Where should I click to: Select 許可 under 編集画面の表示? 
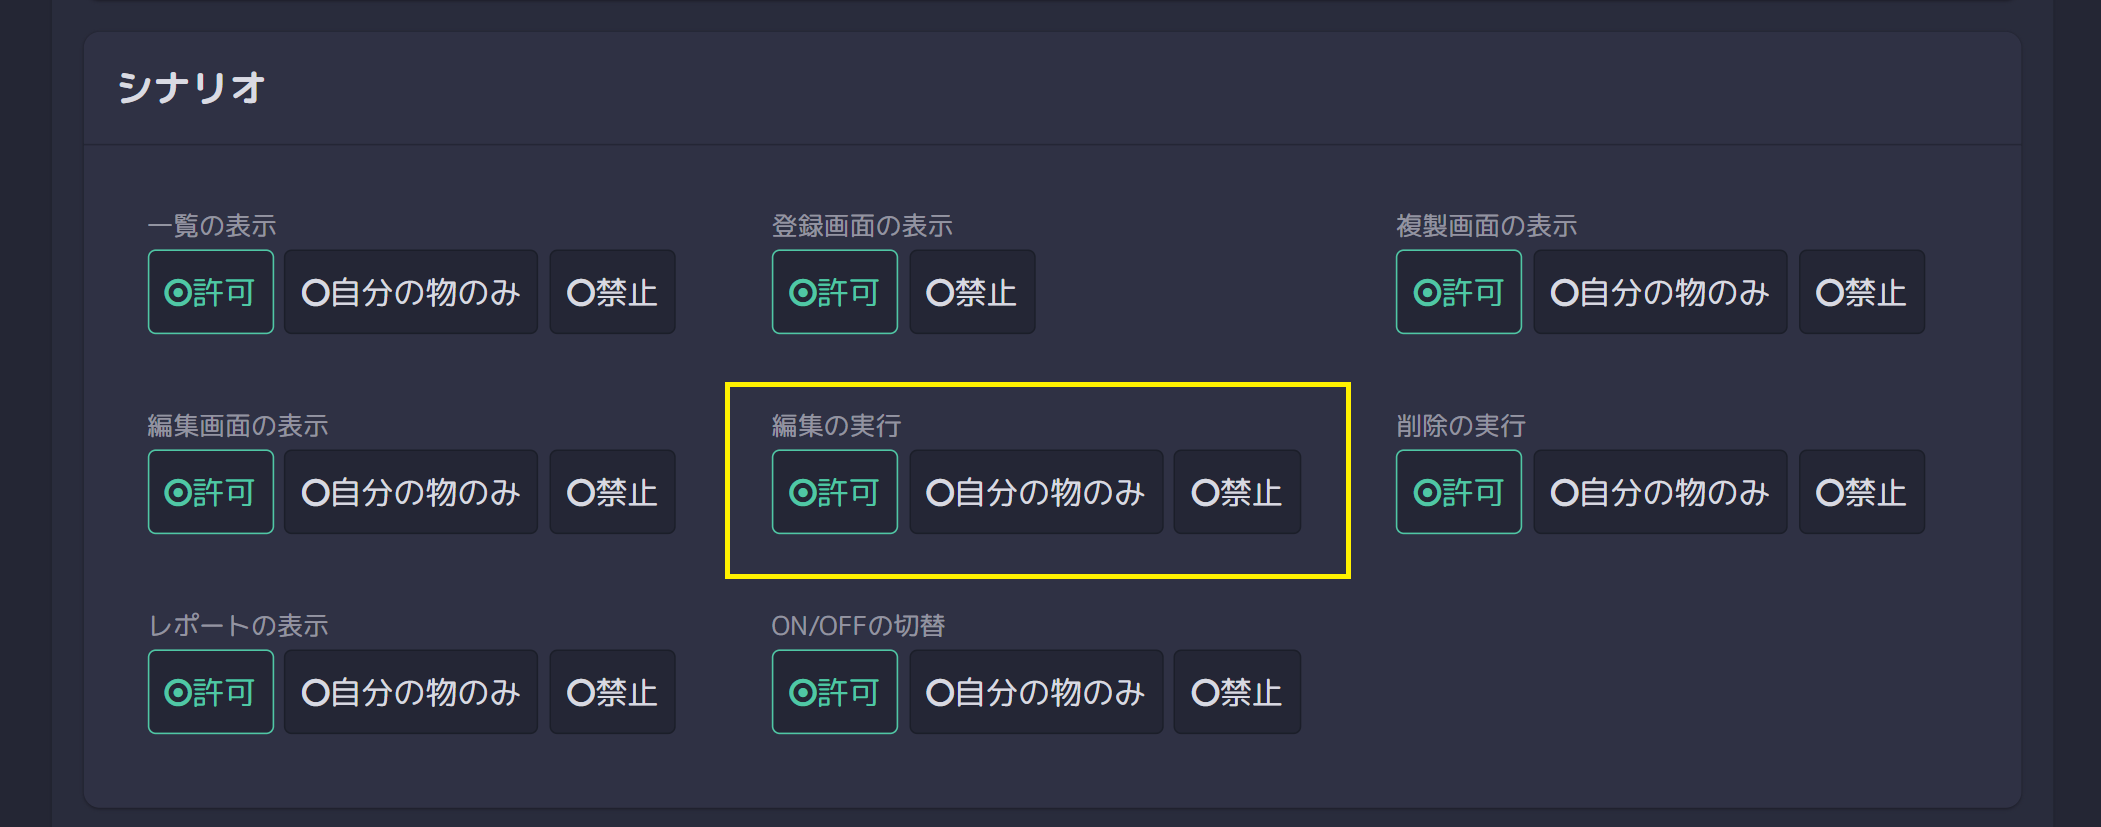(211, 492)
